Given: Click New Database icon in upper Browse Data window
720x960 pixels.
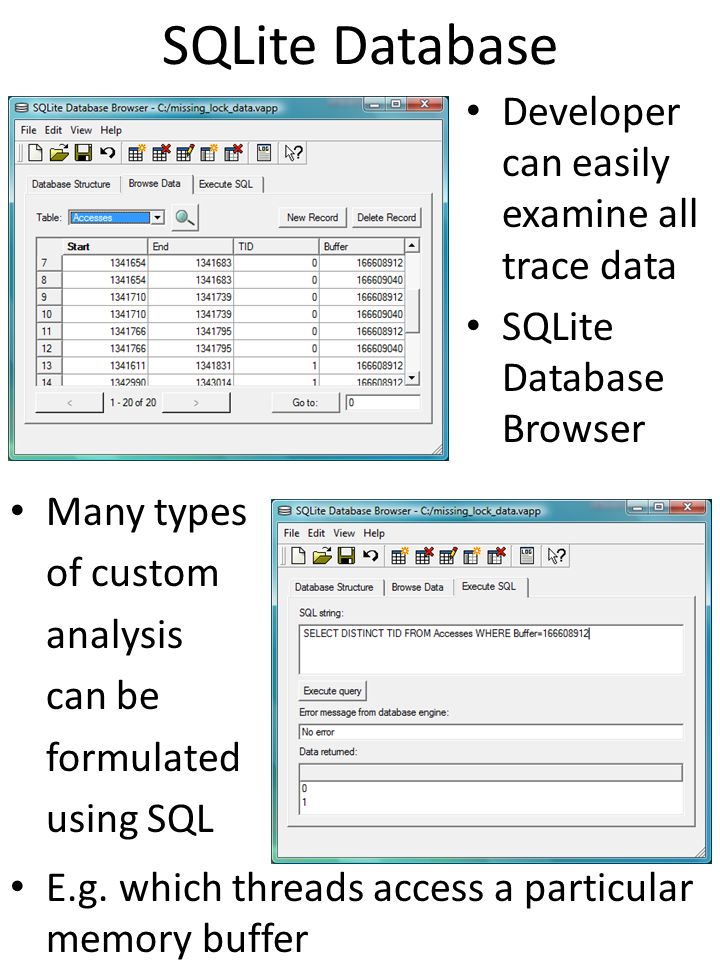Looking at the screenshot, I should pyautogui.click(x=36, y=153).
